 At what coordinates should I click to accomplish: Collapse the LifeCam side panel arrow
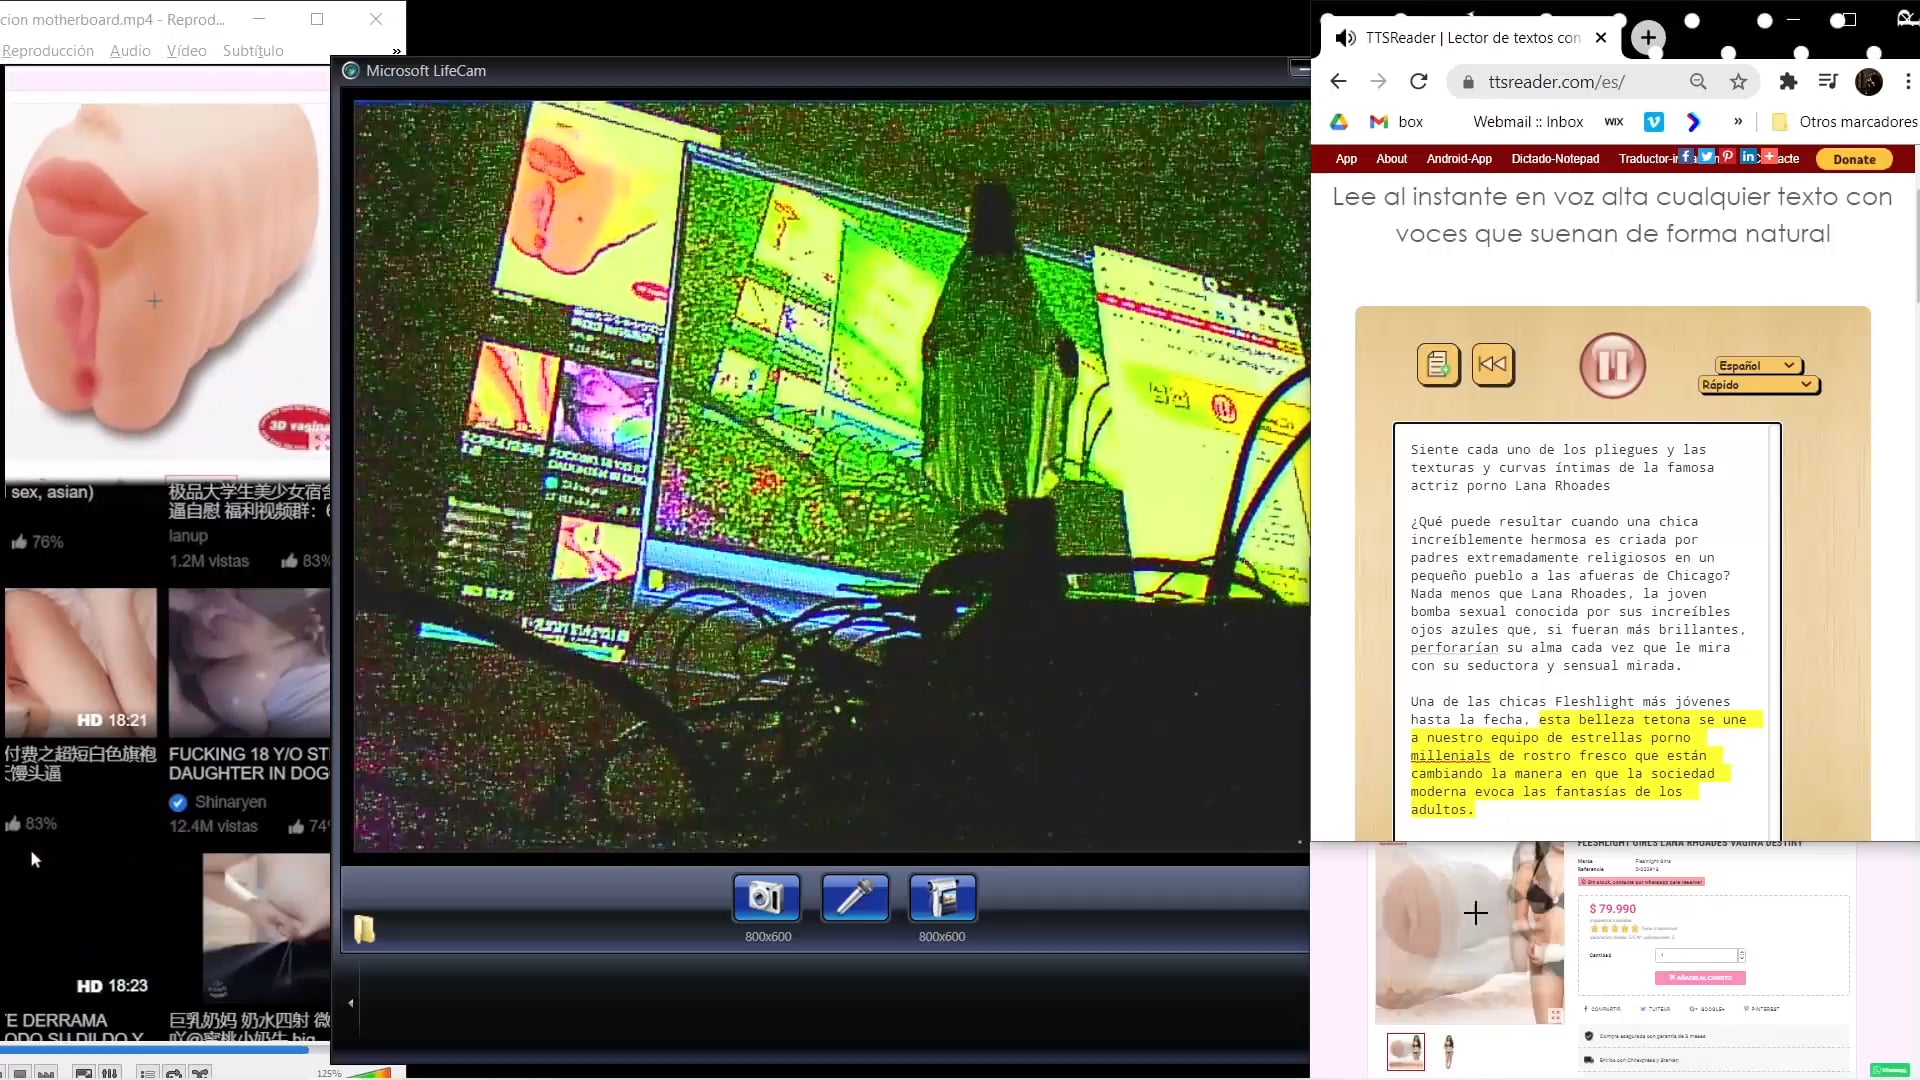pyautogui.click(x=351, y=1003)
